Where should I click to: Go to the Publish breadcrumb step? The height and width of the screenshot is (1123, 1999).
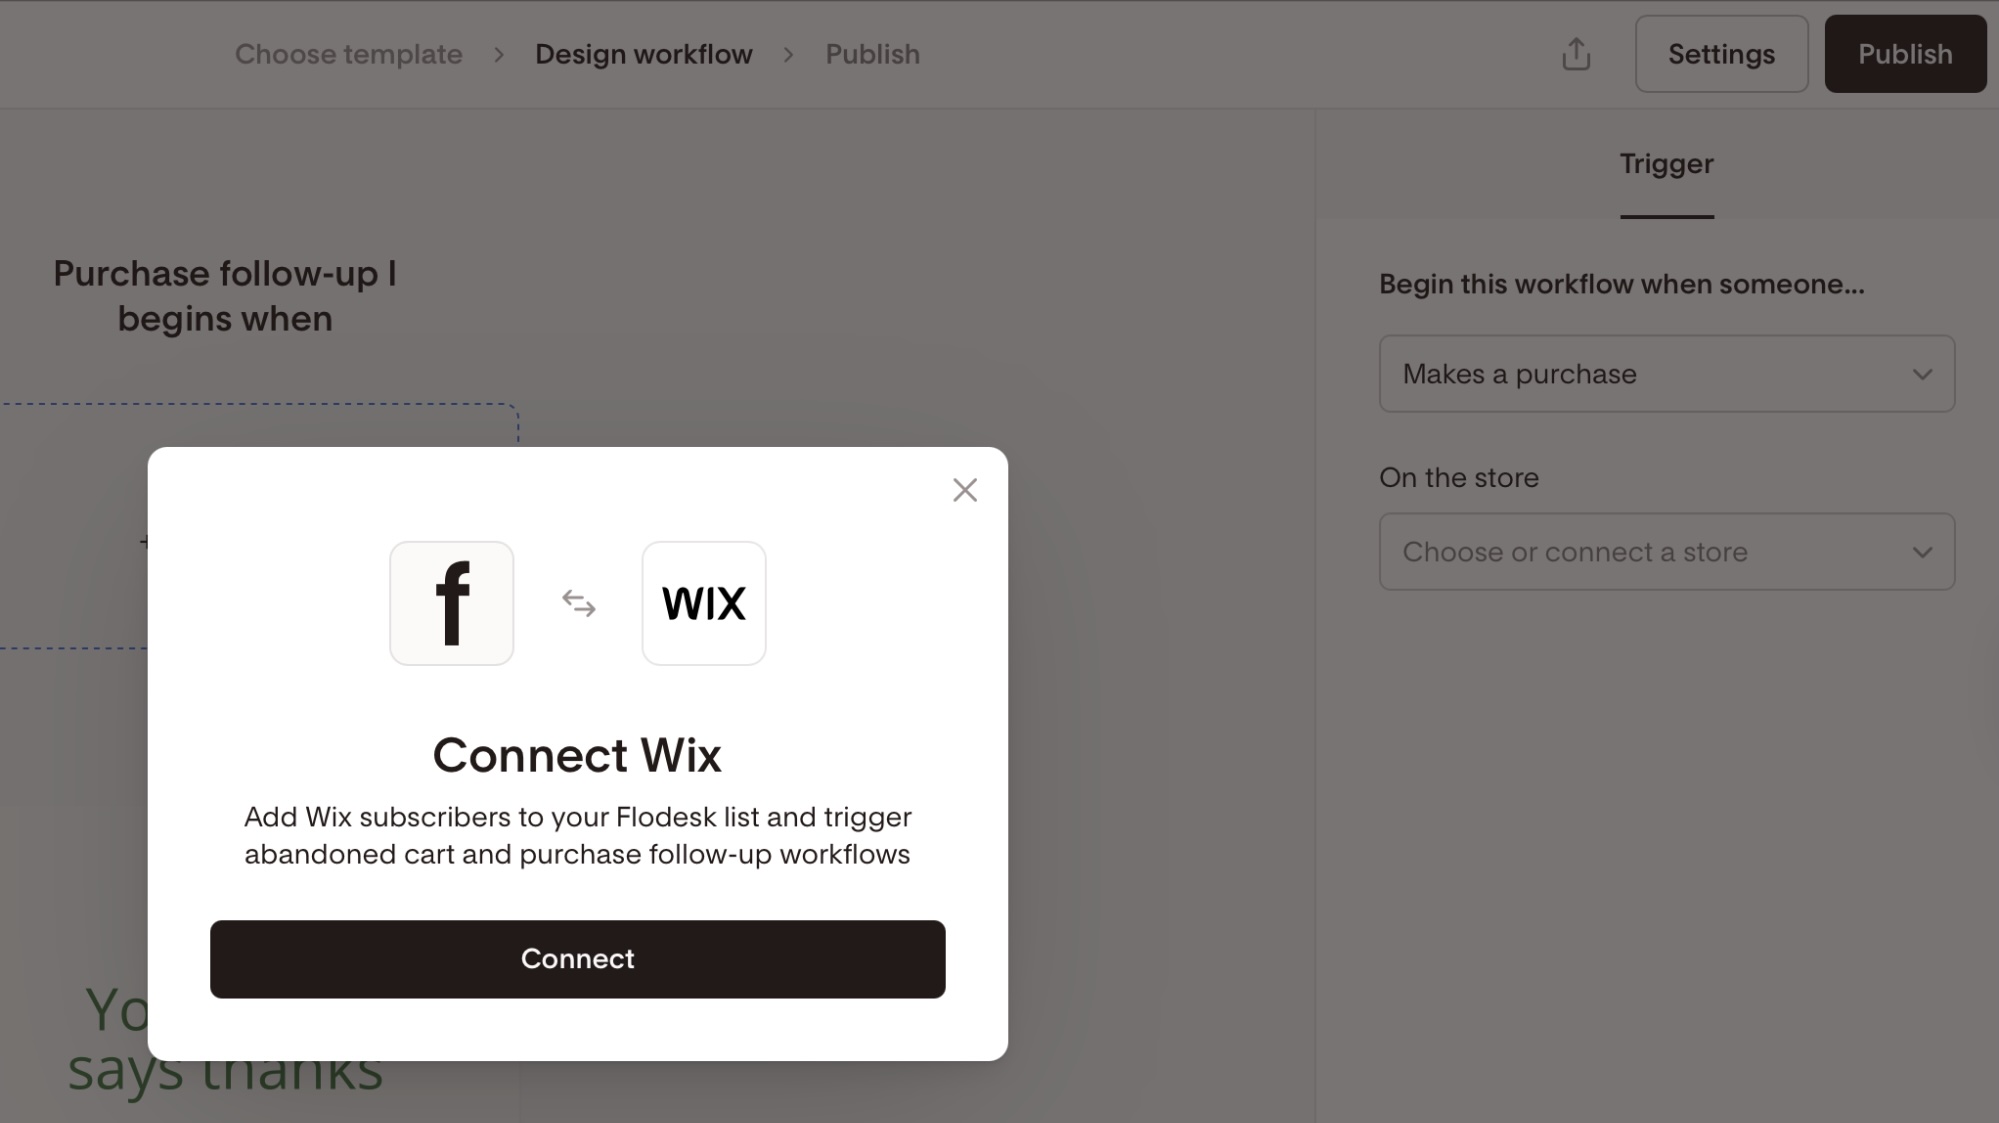point(872,54)
